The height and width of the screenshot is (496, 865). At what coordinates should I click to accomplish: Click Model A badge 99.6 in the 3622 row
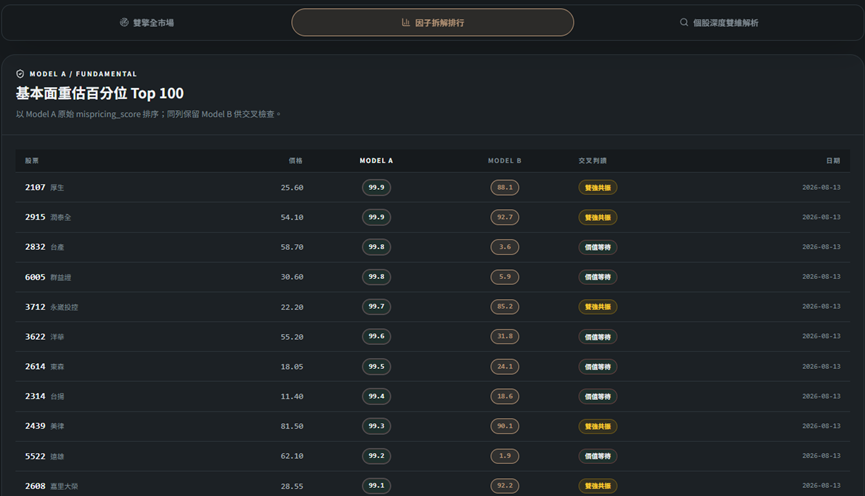pyautogui.click(x=376, y=337)
